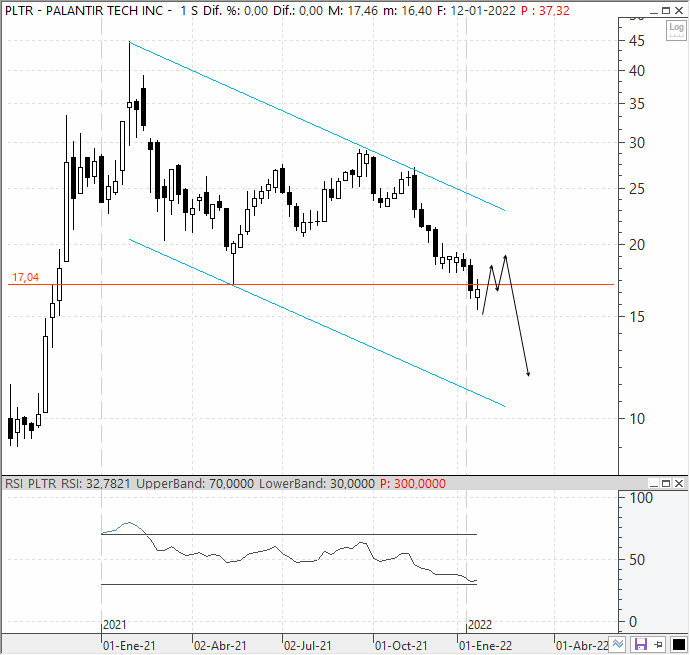Click the 02-Jul-21 date axis label
The image size is (690, 655).
308,646
